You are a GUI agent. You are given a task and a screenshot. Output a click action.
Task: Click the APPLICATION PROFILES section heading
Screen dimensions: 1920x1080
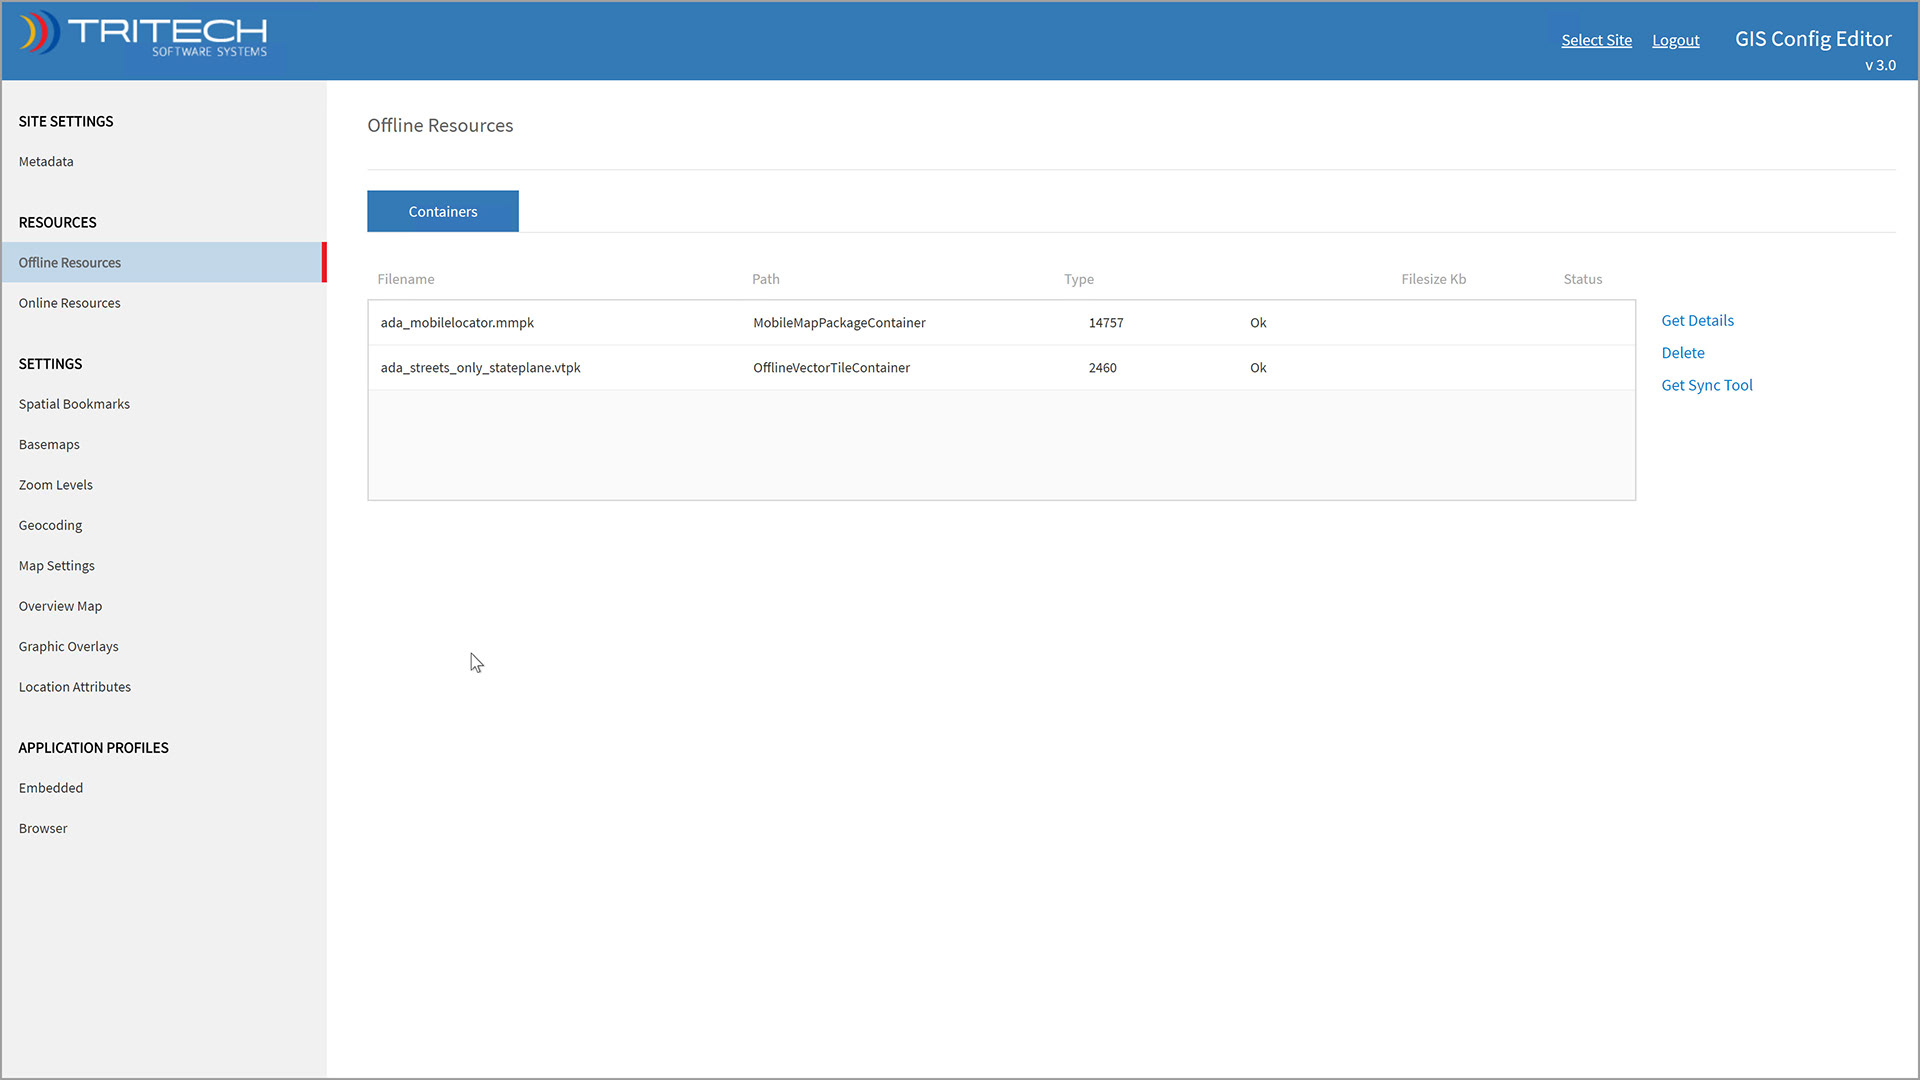click(x=93, y=748)
